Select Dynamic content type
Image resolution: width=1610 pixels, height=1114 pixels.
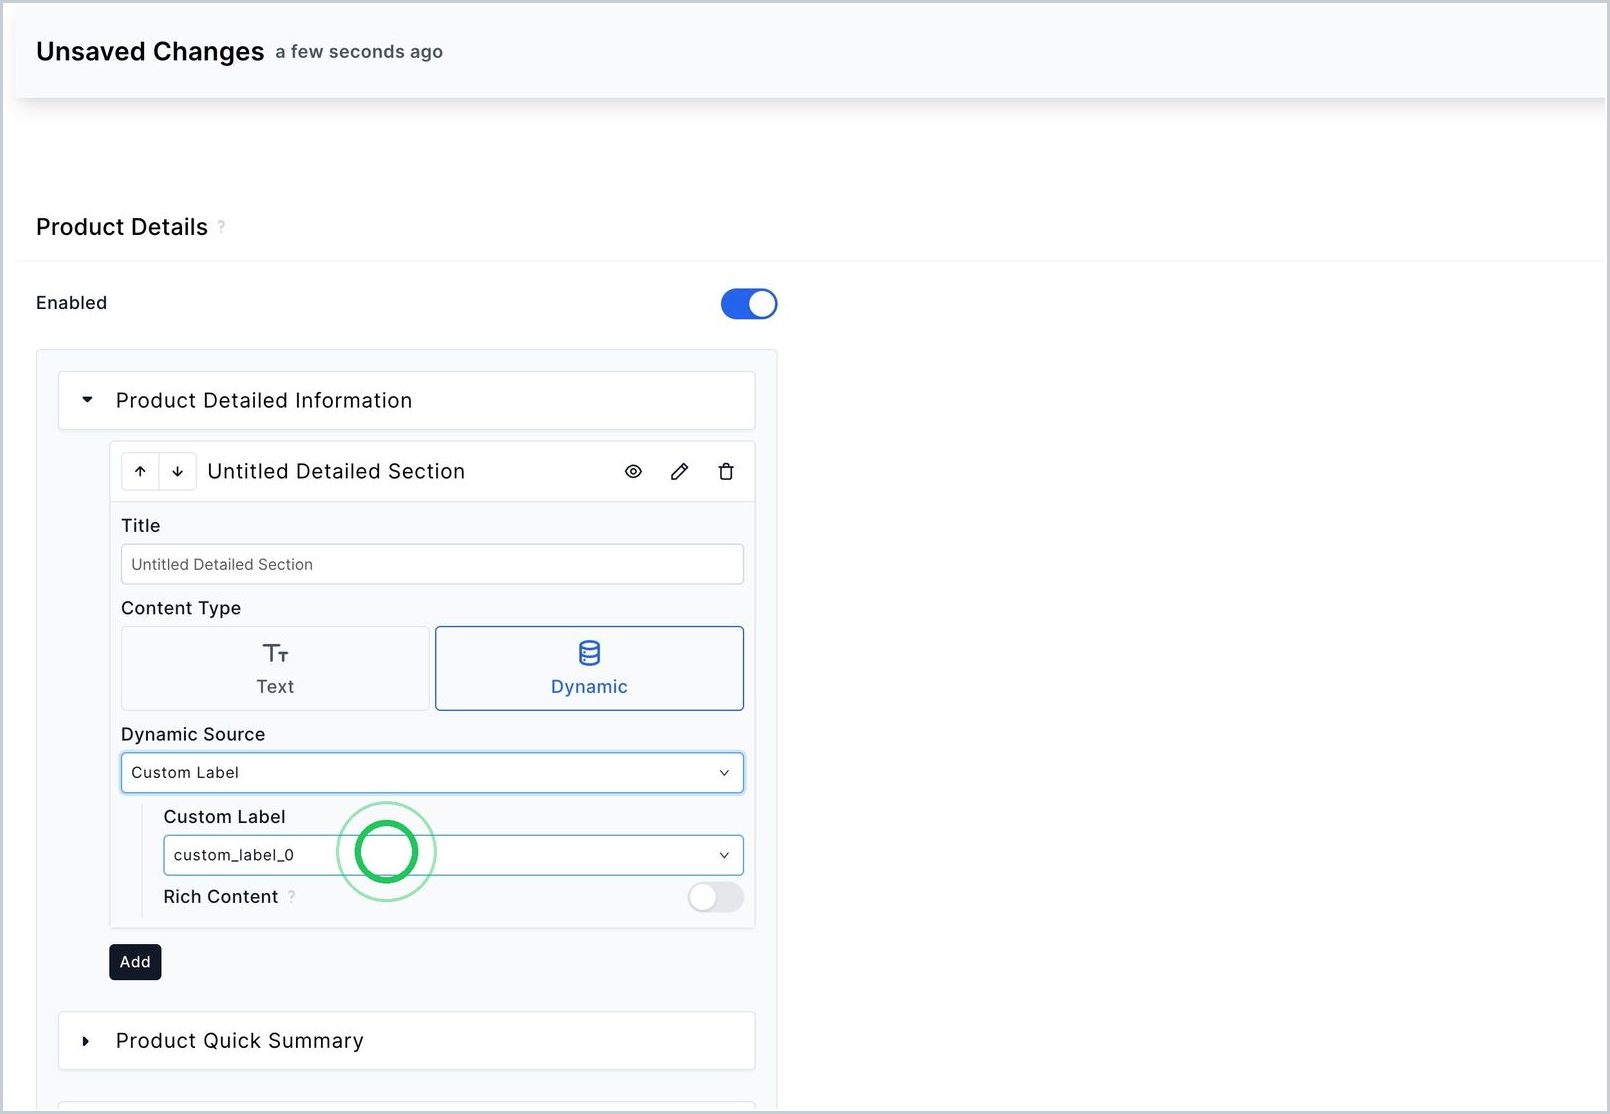pos(589,668)
